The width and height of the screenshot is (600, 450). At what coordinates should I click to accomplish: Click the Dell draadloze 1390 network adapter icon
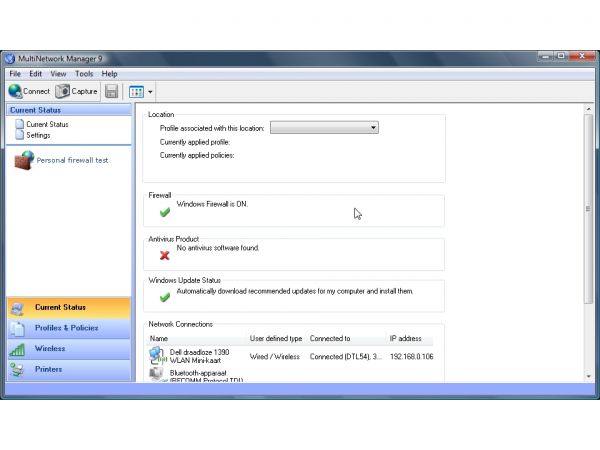(157, 356)
